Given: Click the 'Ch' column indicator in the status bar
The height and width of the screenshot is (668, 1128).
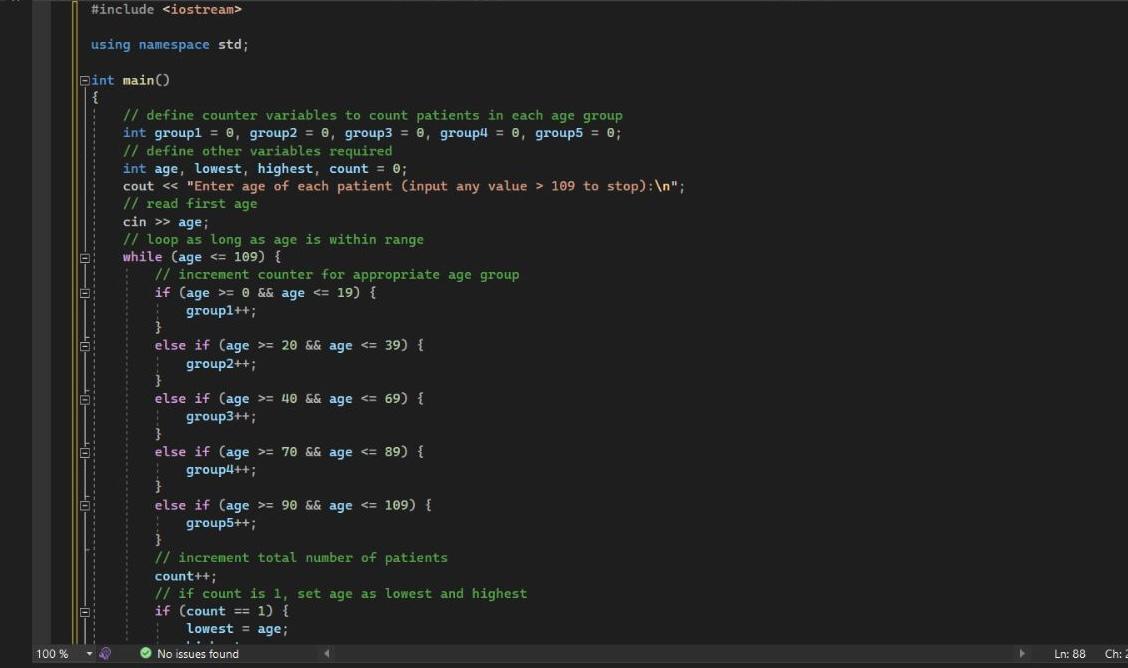Looking at the screenshot, I should point(1115,653).
